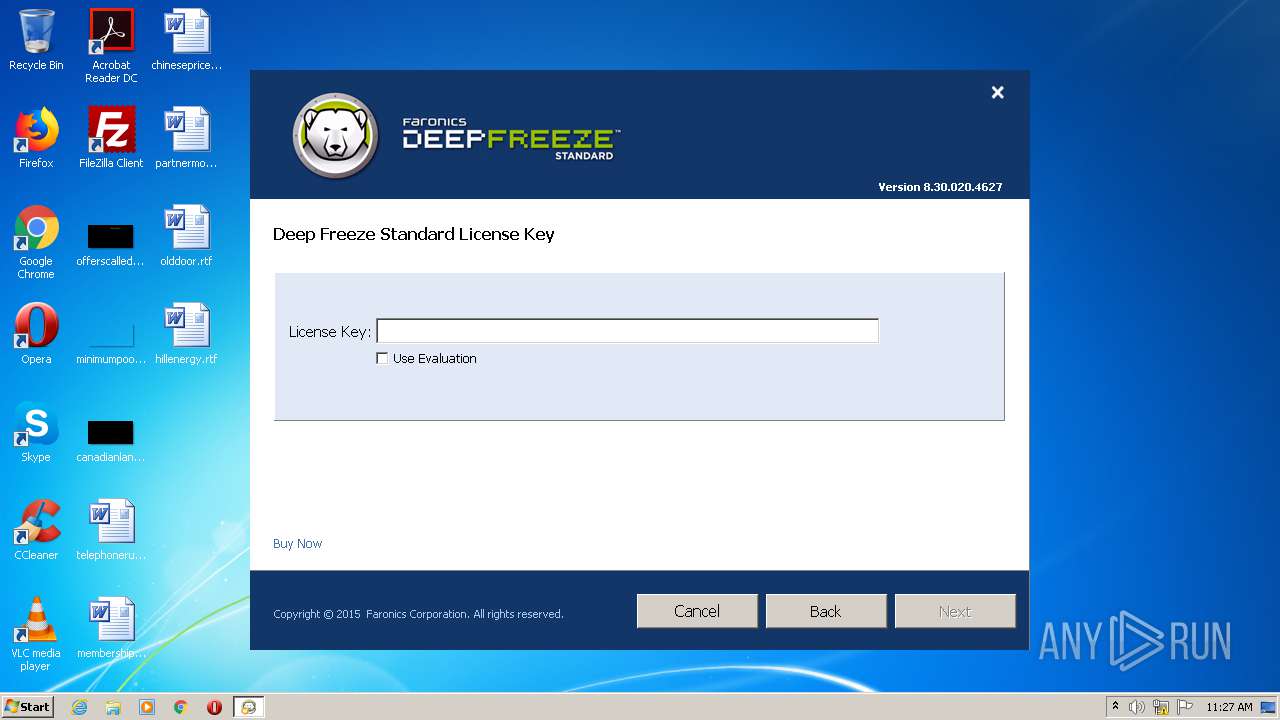Open the telephoneru document icon
1280x720 pixels.
(x=111, y=530)
